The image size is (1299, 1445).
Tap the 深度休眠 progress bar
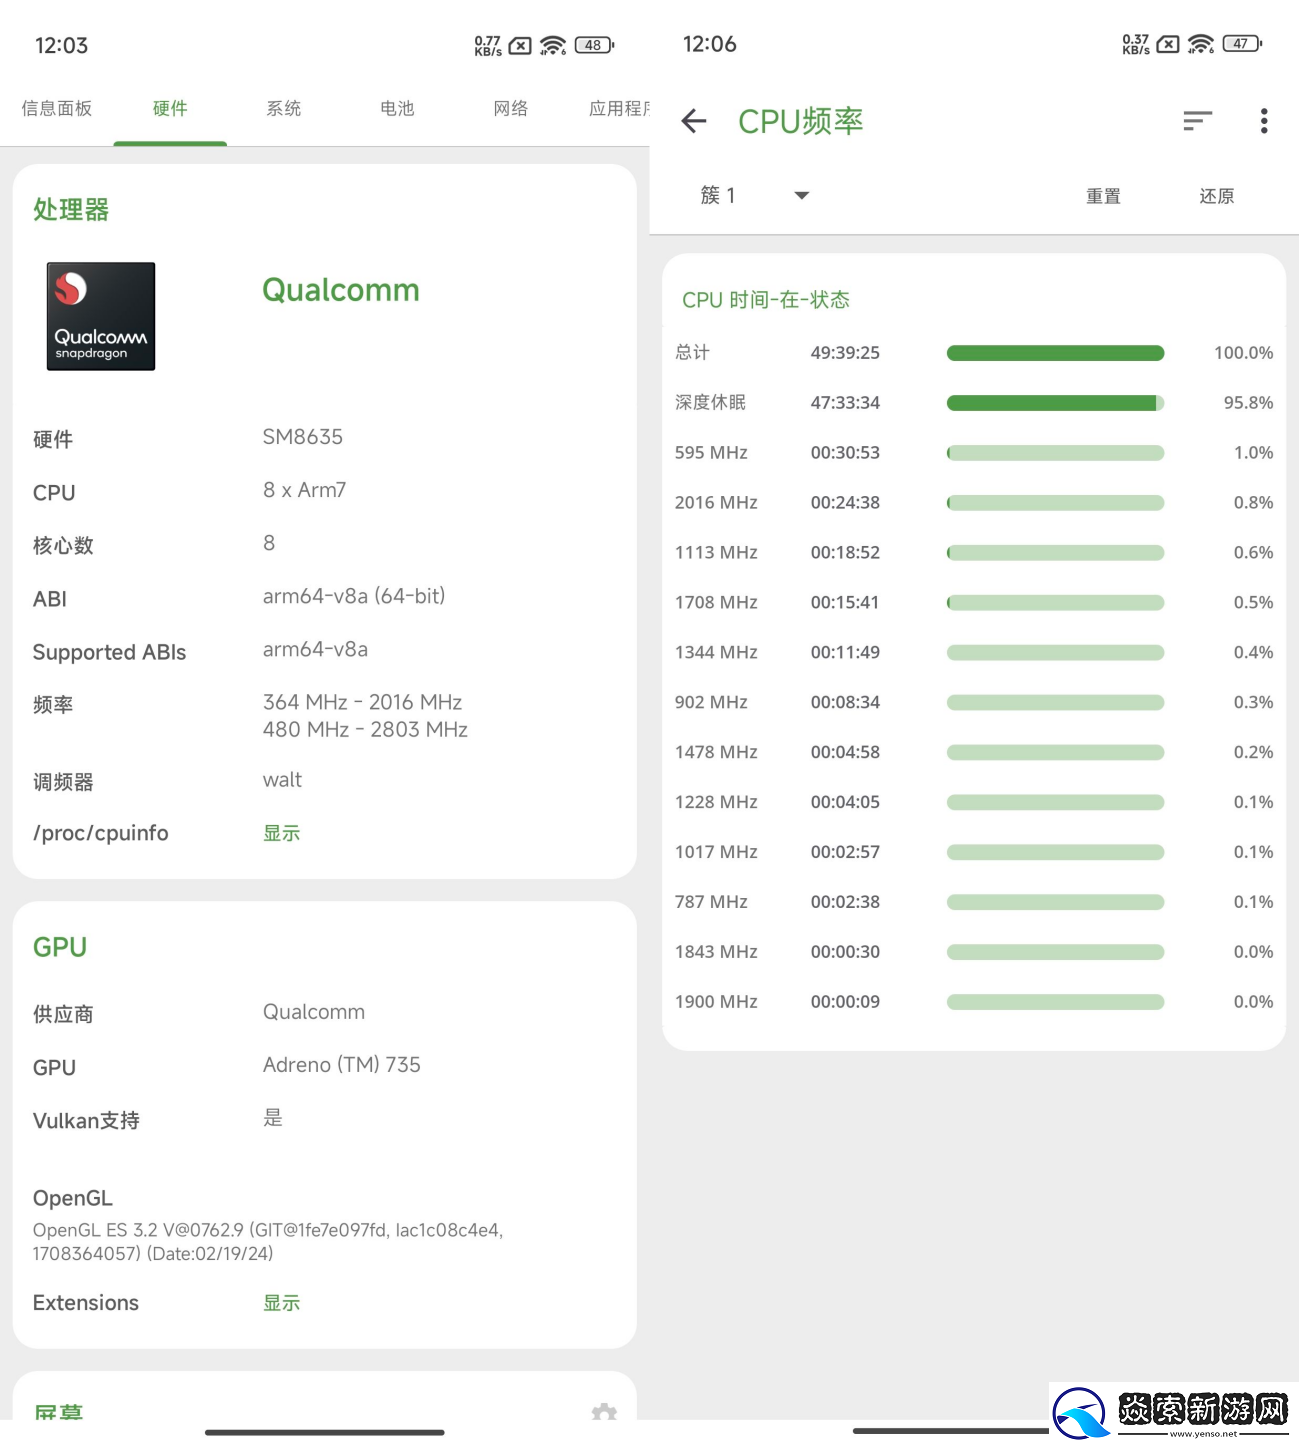click(x=1055, y=403)
